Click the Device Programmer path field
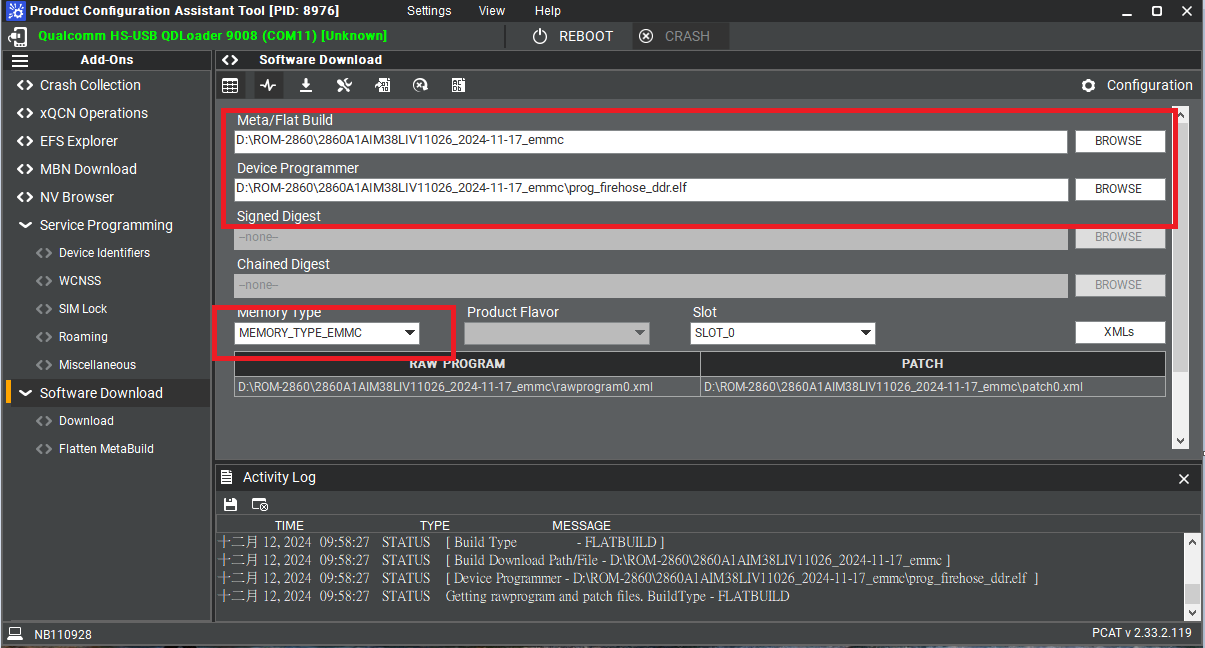 click(650, 189)
